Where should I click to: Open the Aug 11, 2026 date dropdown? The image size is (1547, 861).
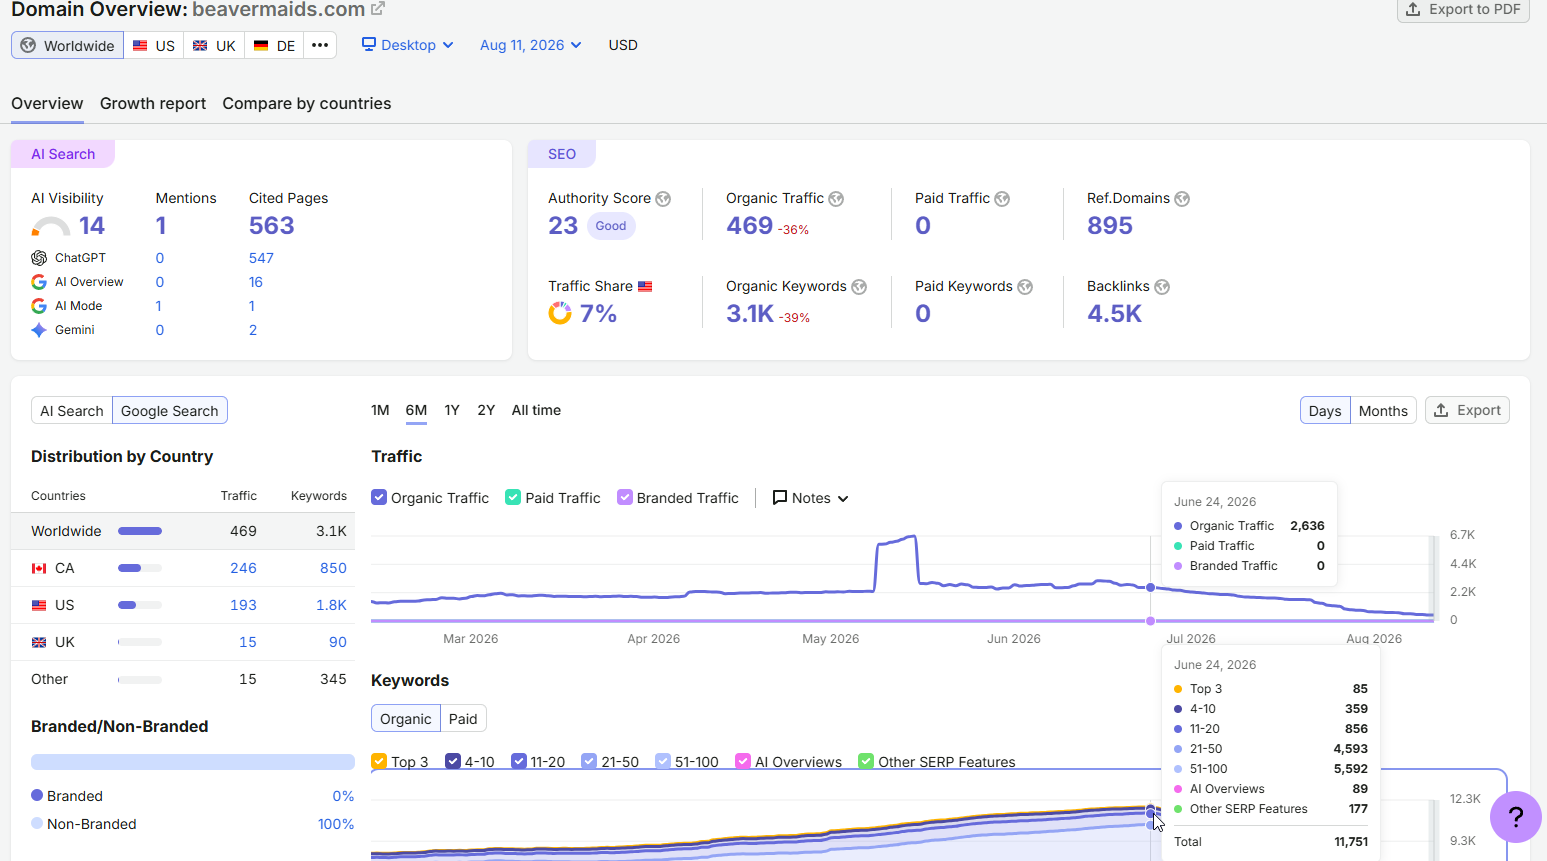[531, 45]
